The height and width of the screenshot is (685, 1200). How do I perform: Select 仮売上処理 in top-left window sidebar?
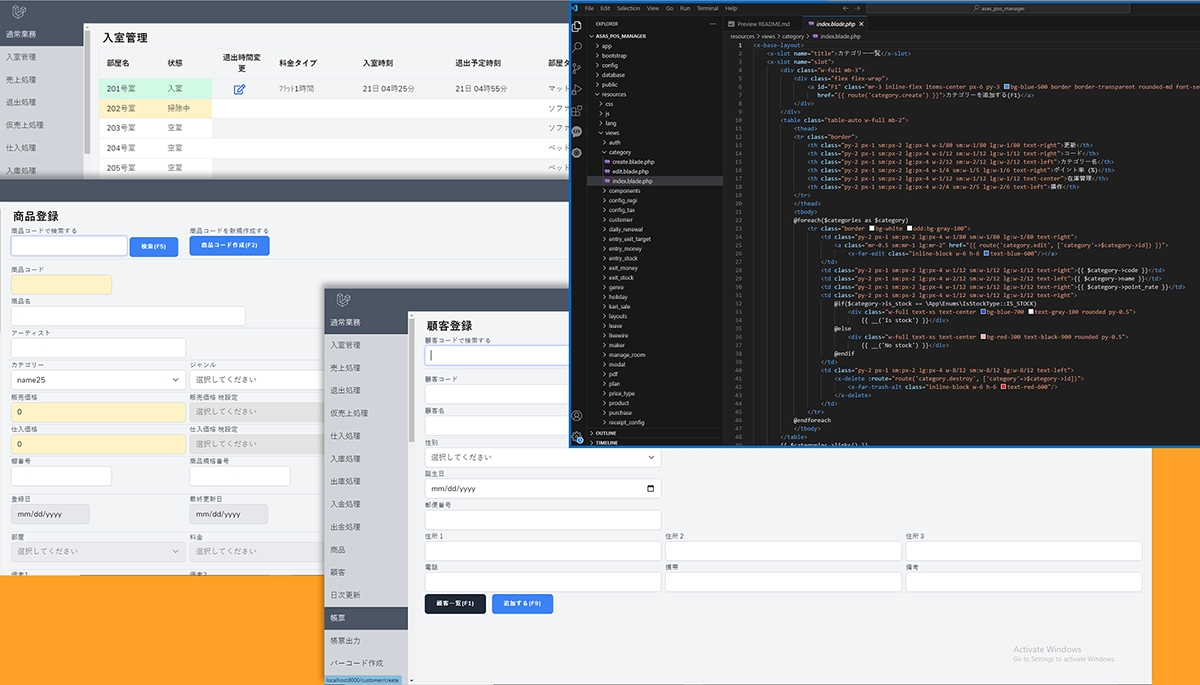coord(42,125)
